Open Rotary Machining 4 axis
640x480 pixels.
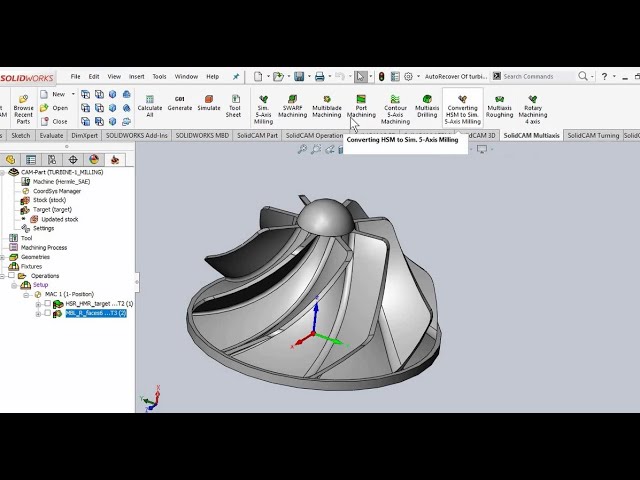click(533, 109)
